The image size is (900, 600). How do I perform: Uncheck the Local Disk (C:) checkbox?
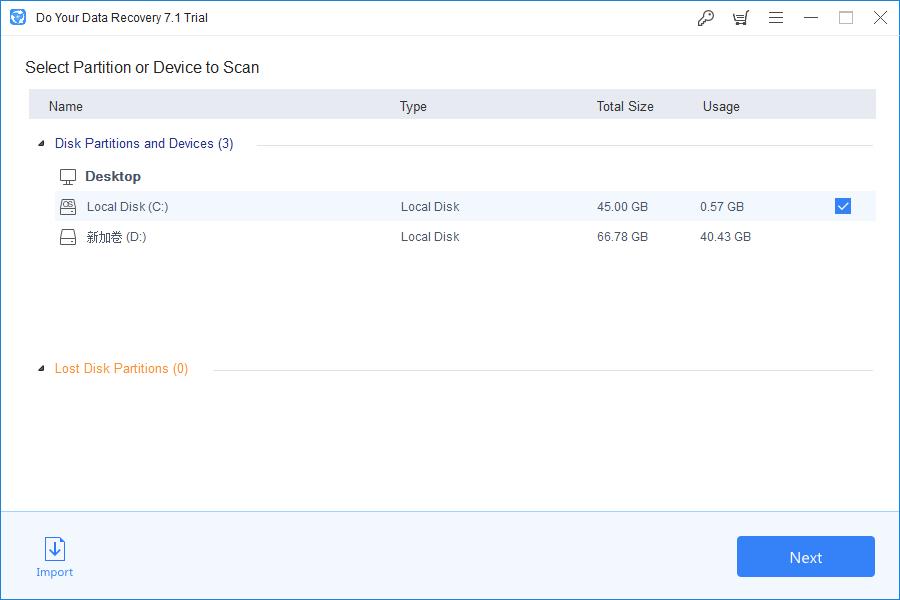click(x=843, y=206)
